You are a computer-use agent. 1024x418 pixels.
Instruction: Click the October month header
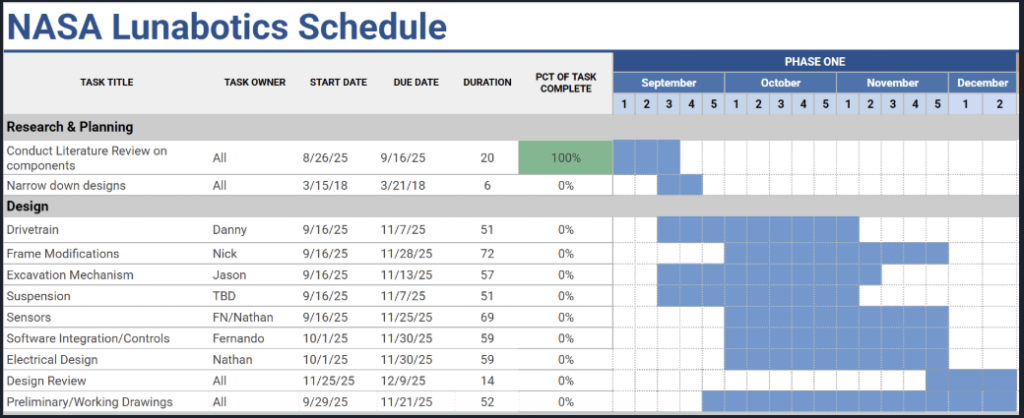click(x=780, y=83)
